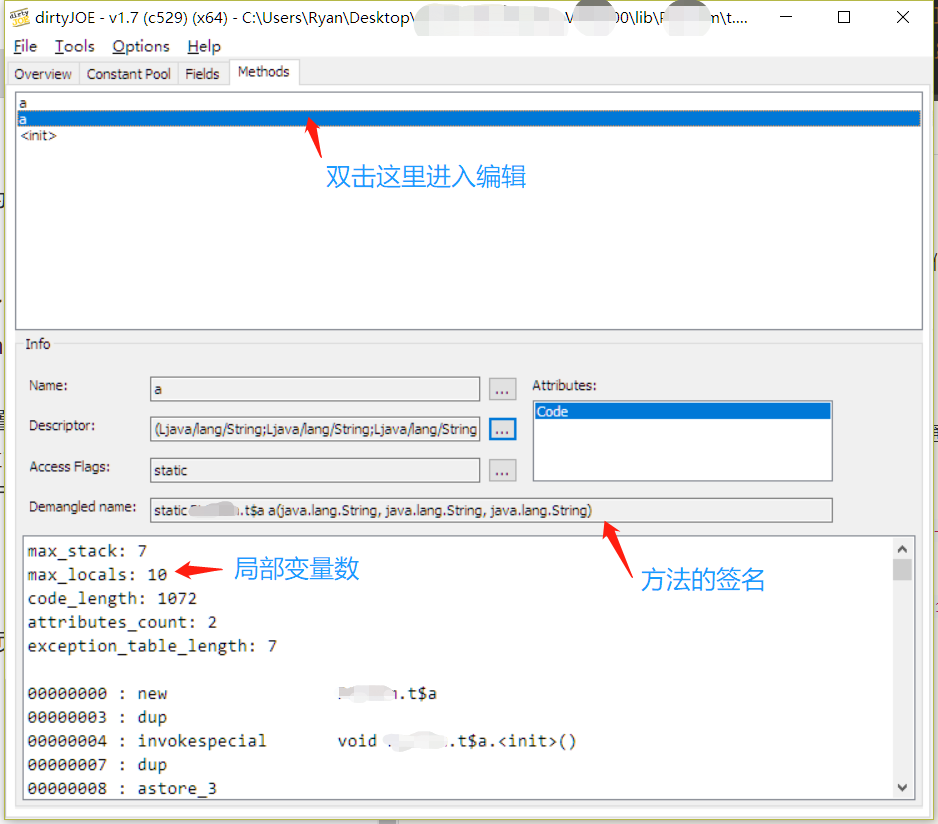Select the first 'a' method in list
The image size is (938, 824).
click(x=23, y=103)
